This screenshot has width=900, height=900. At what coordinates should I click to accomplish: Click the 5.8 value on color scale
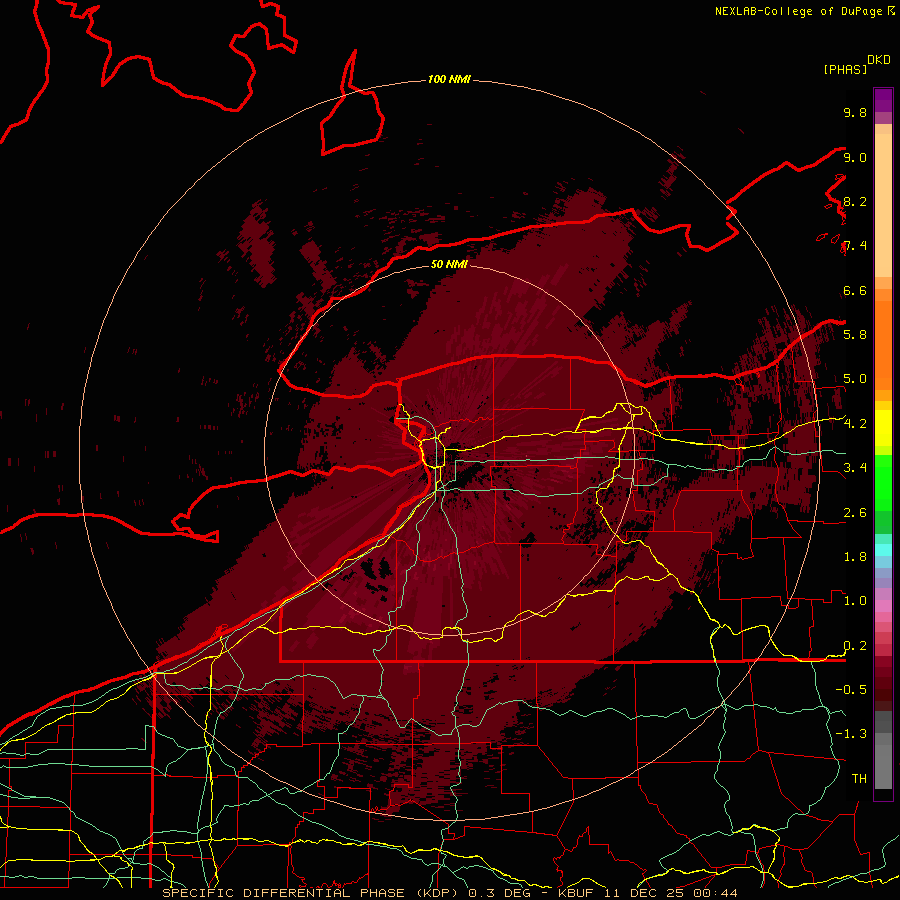(x=855, y=335)
